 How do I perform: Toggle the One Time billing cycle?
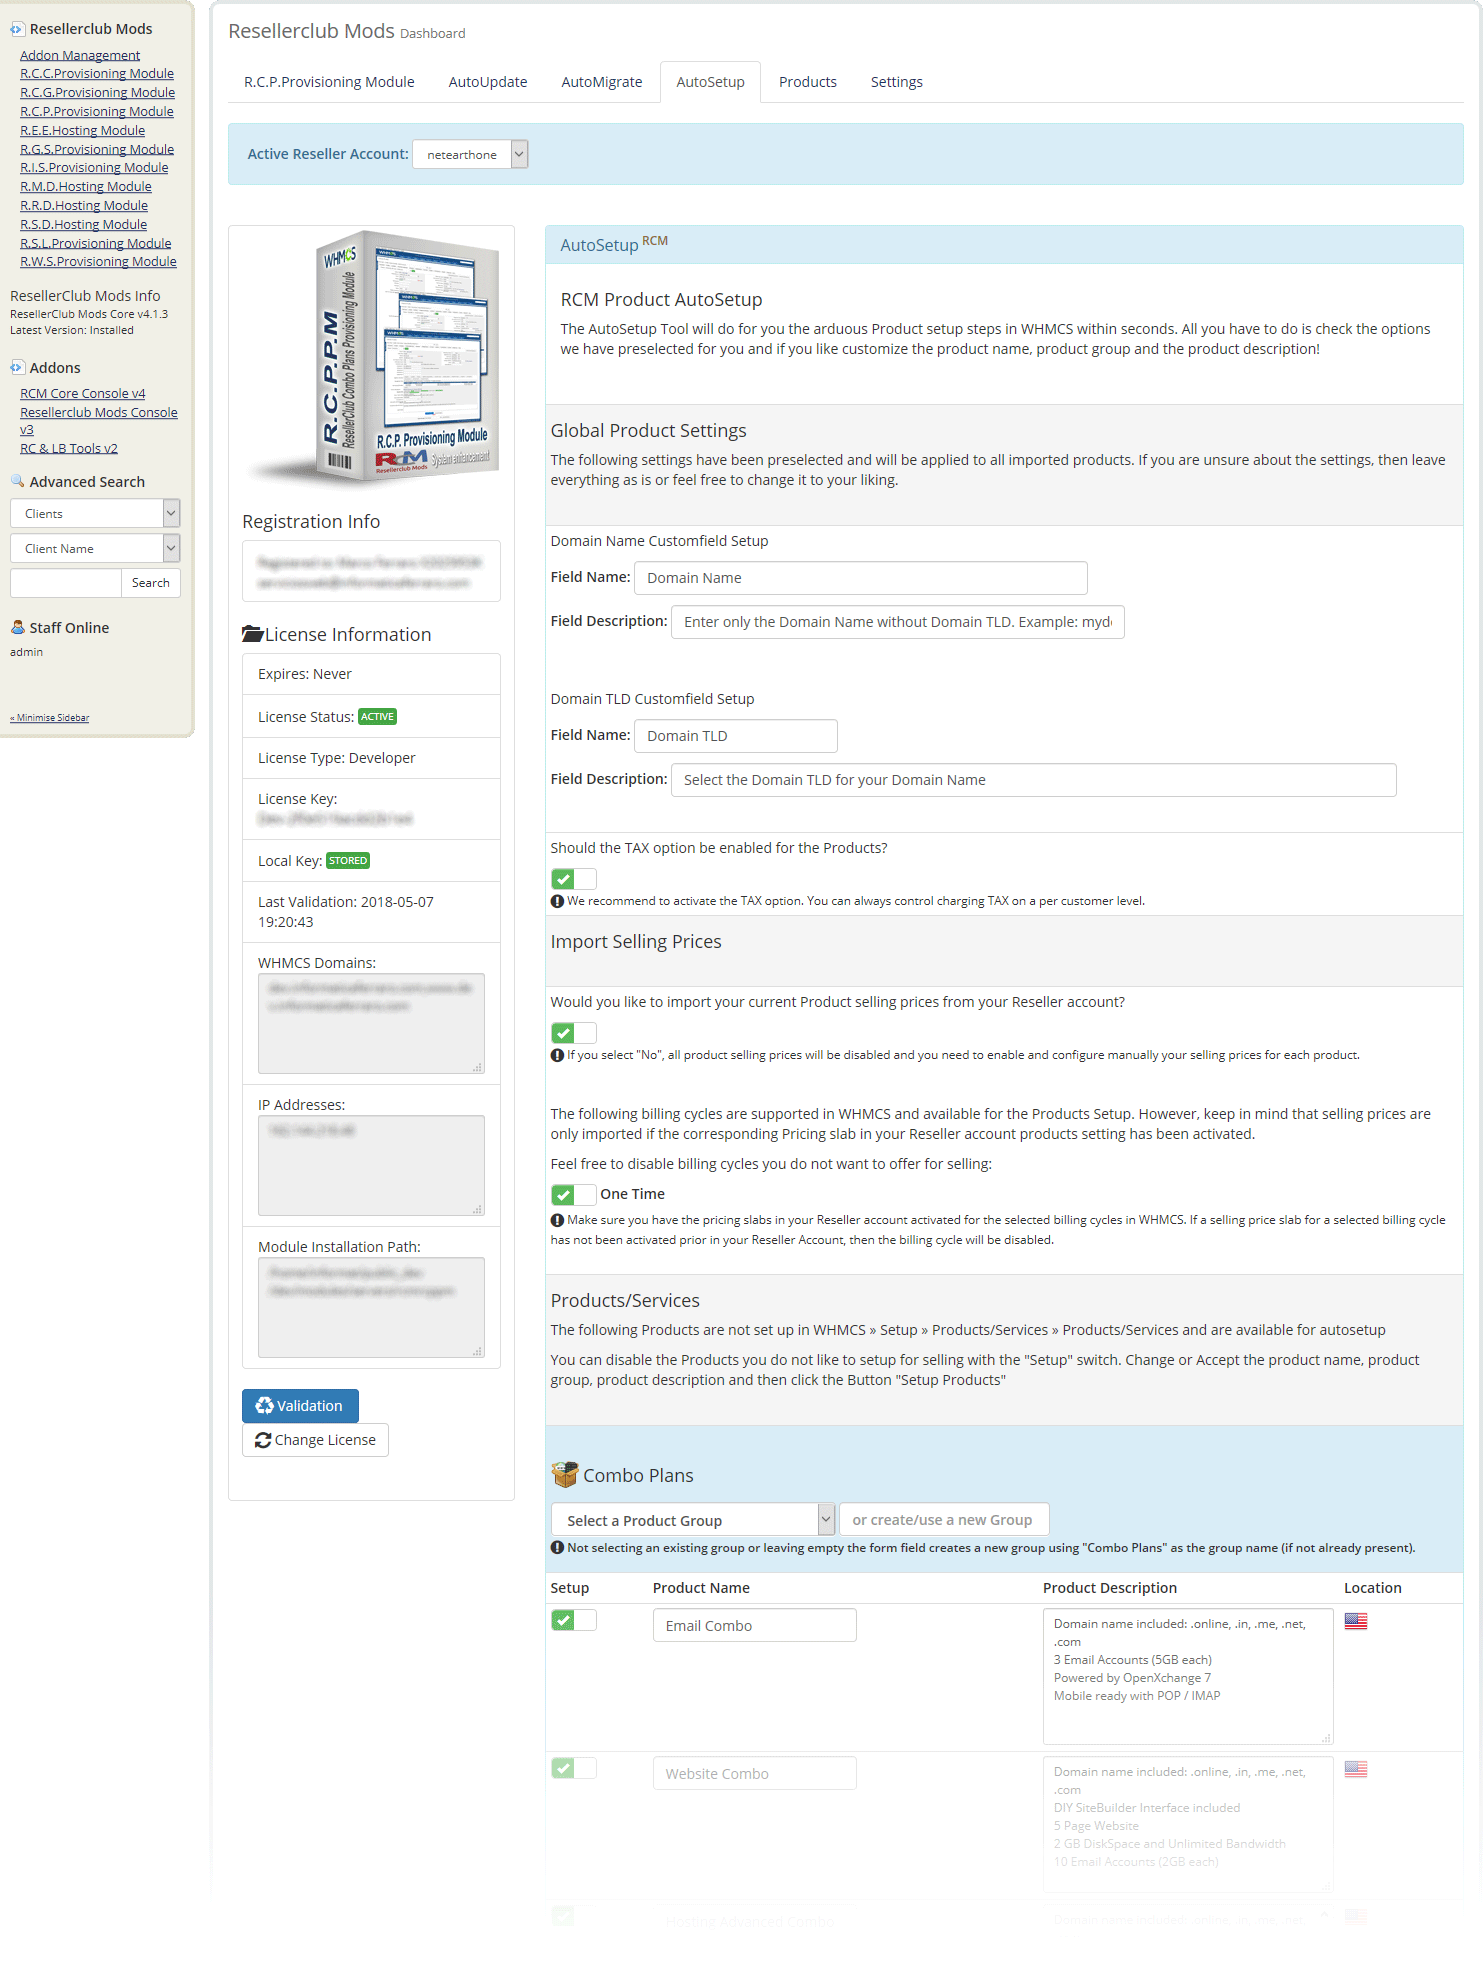(x=574, y=1194)
